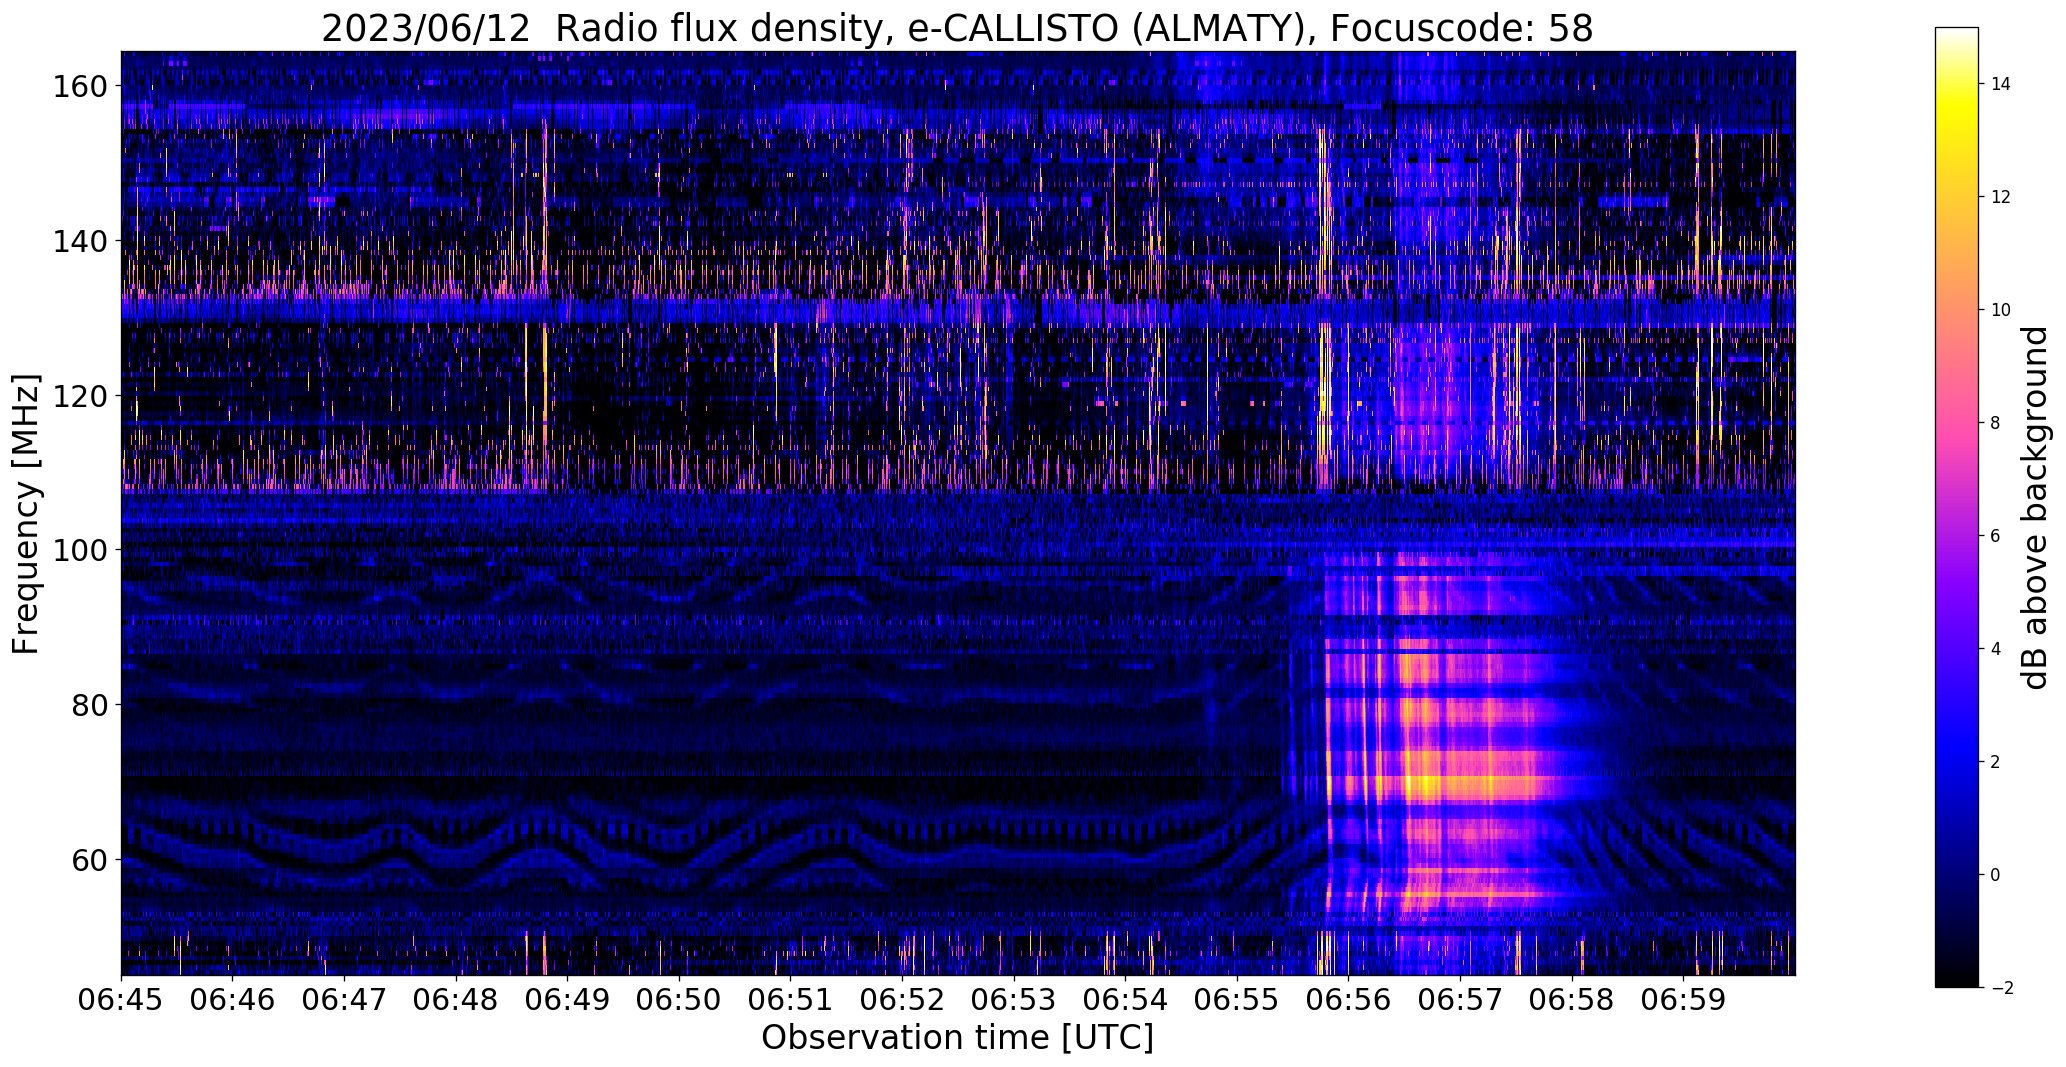Click the colorbar tick label 8

tap(1995, 423)
